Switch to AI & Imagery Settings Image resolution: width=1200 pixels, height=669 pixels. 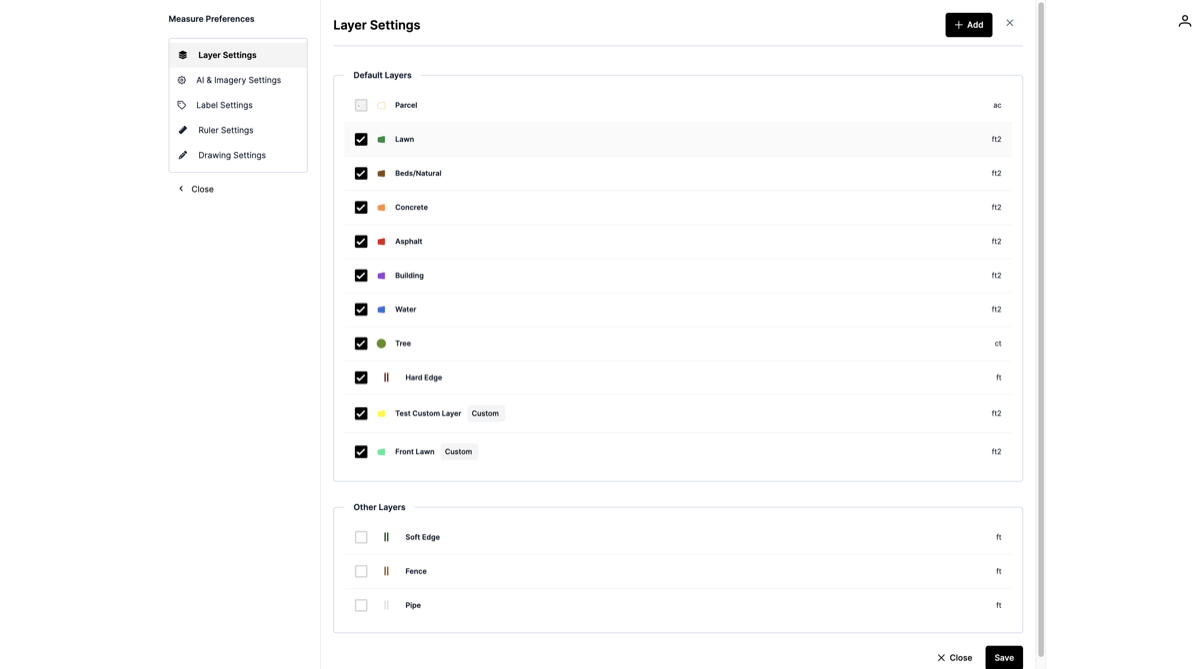coord(238,80)
